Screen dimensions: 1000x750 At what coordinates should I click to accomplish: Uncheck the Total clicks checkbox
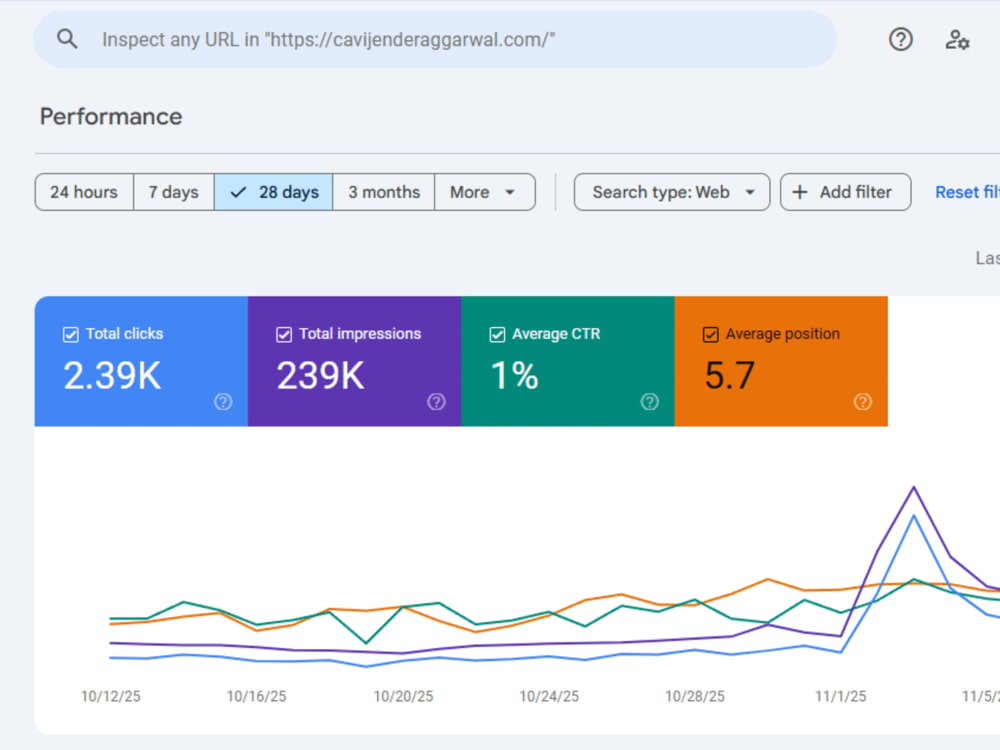[71, 334]
